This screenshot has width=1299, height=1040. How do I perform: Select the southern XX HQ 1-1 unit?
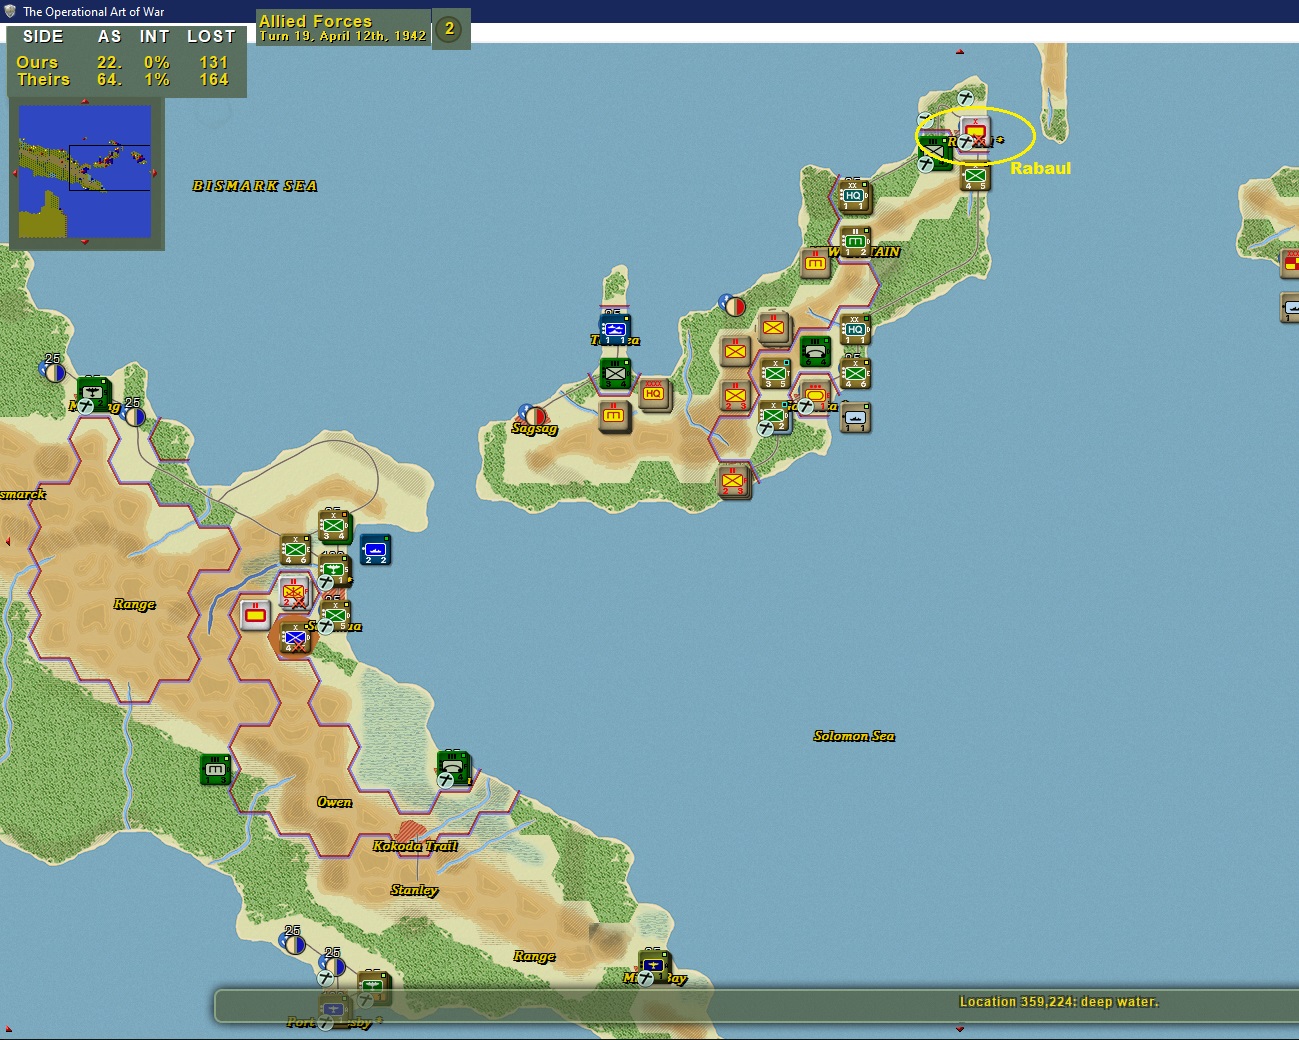click(855, 329)
